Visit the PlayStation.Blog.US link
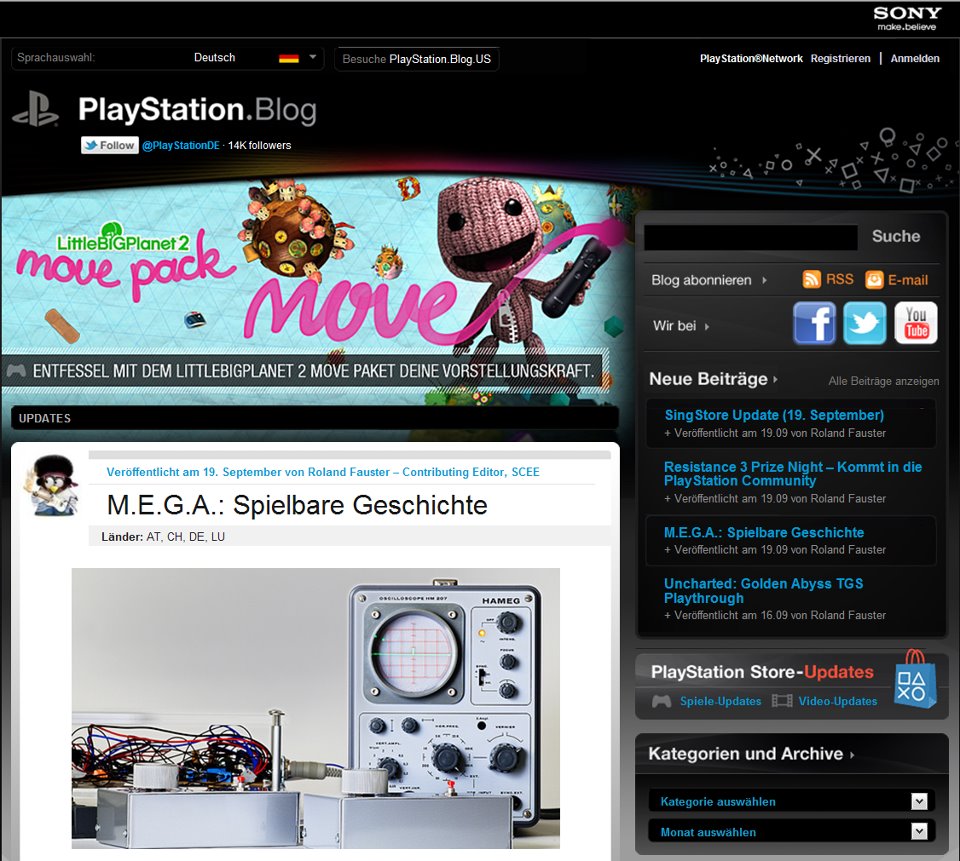 pos(439,59)
